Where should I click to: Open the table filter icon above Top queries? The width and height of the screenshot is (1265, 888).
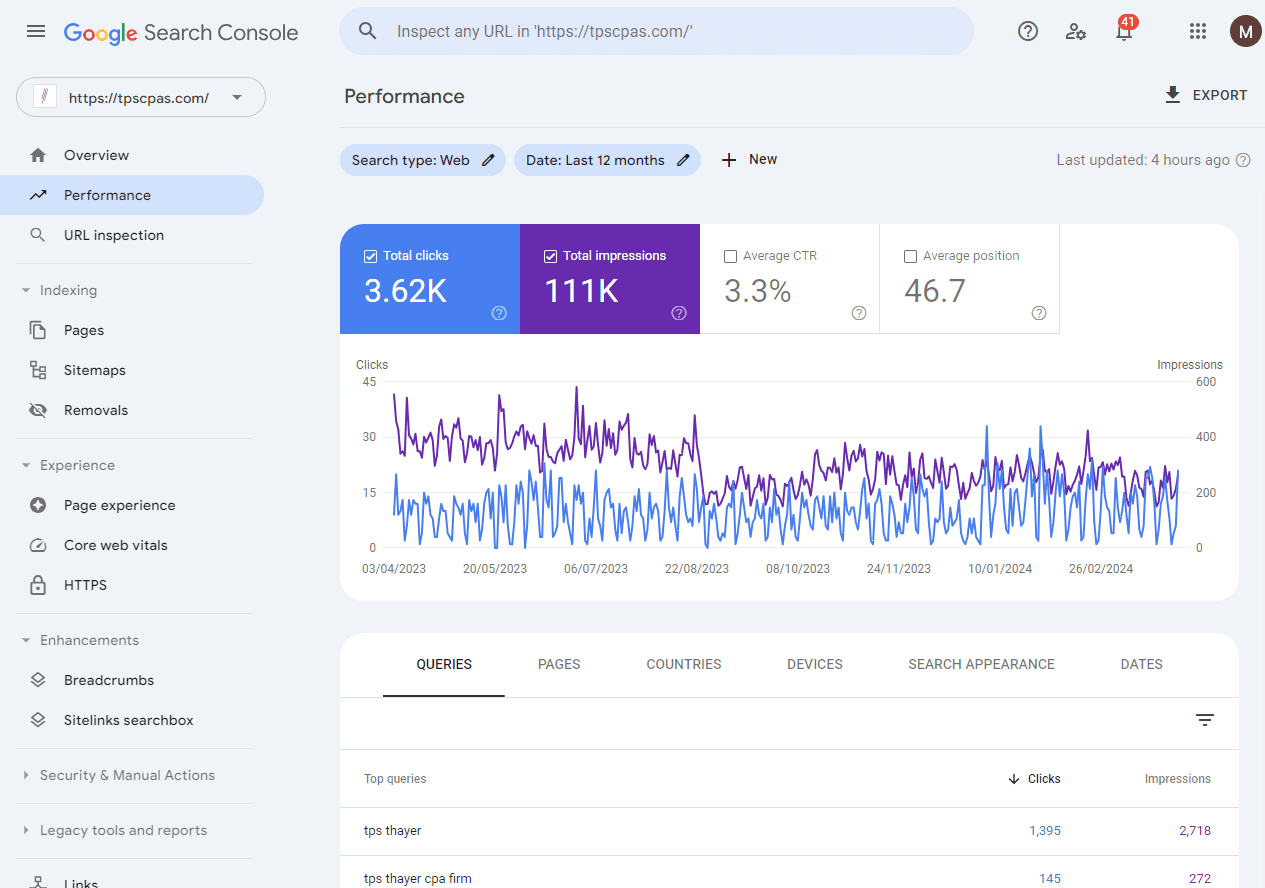[x=1204, y=721]
